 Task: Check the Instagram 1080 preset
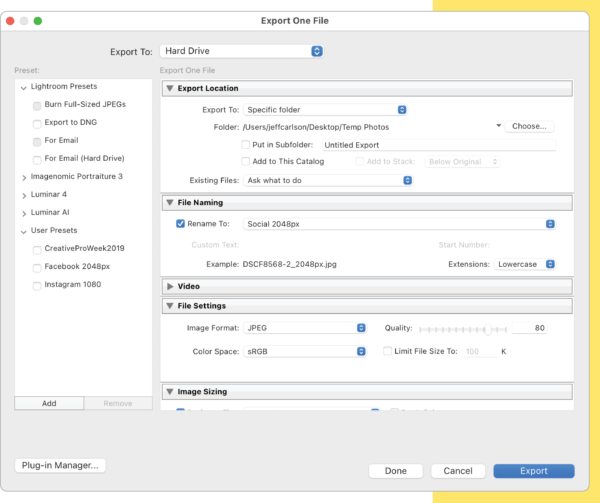tap(37, 286)
